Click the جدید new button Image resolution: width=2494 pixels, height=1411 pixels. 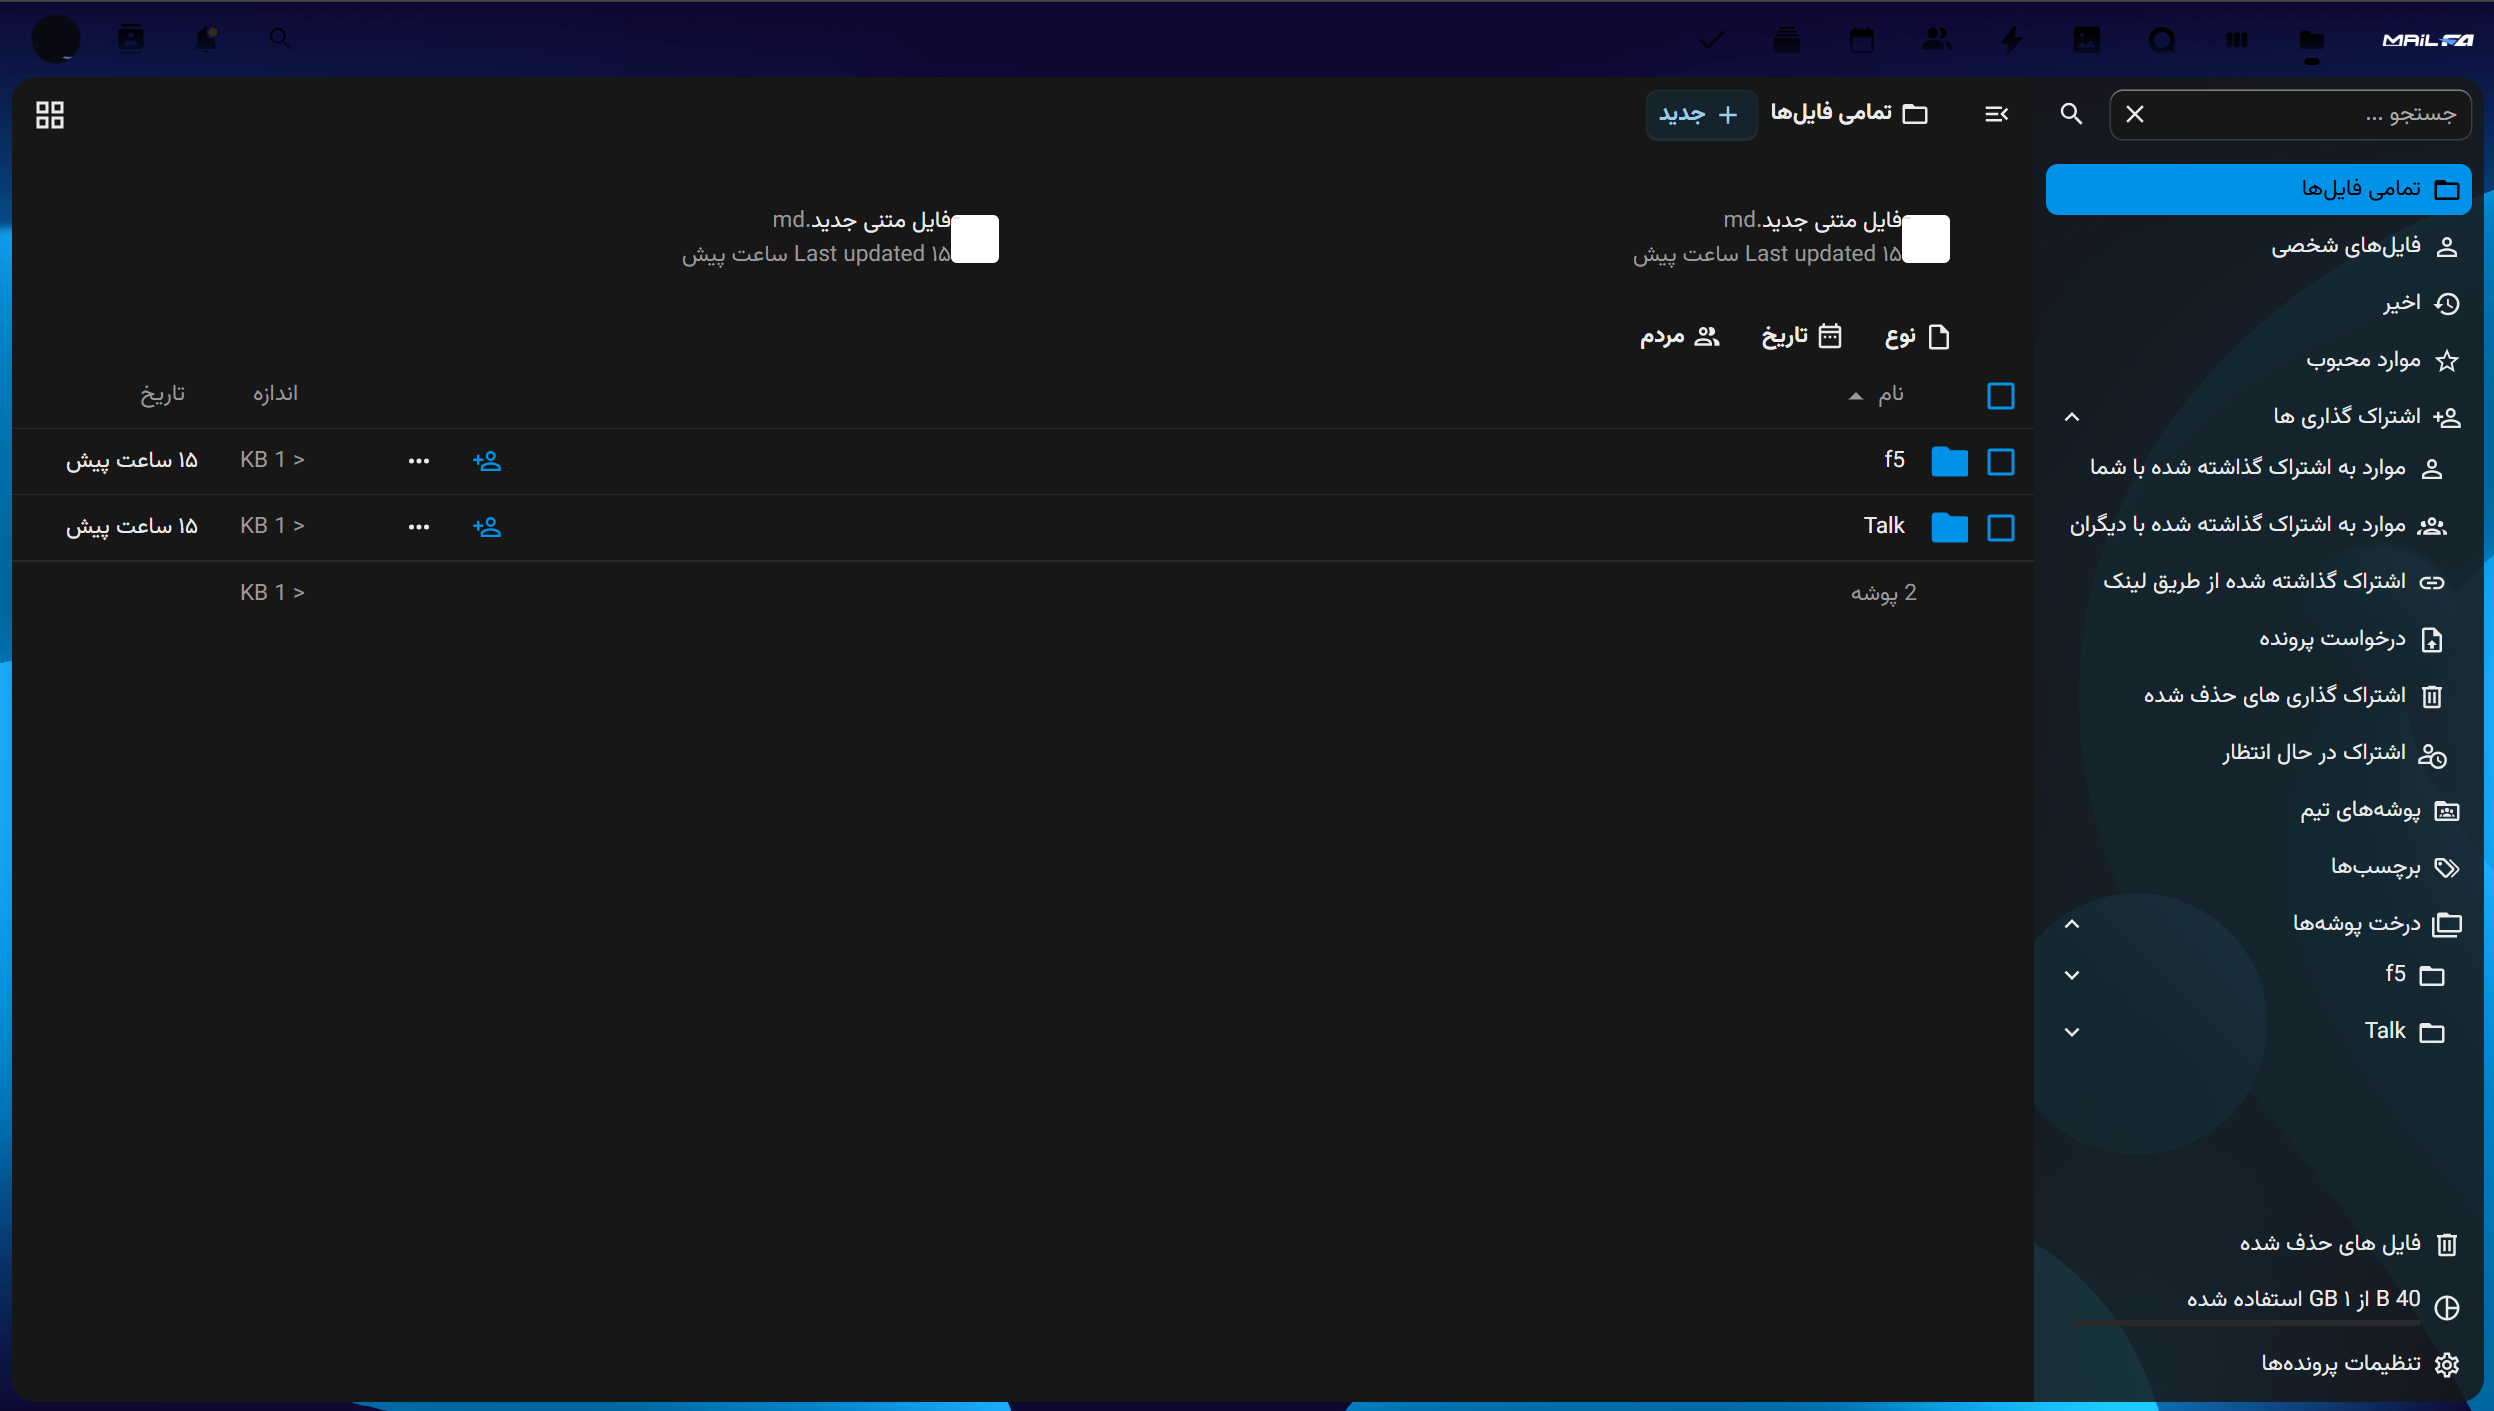point(1700,115)
